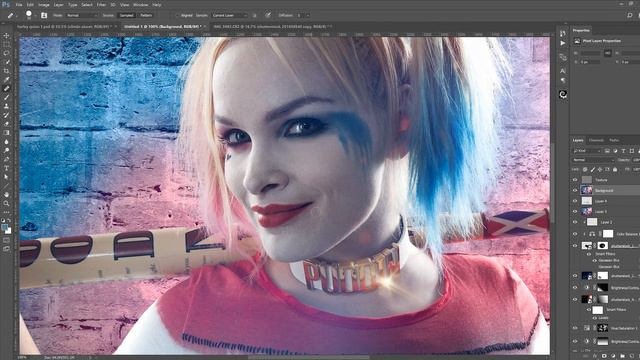Screen dimensions: 640x360
Task: Set Source to Pattern
Action: click(146, 15)
